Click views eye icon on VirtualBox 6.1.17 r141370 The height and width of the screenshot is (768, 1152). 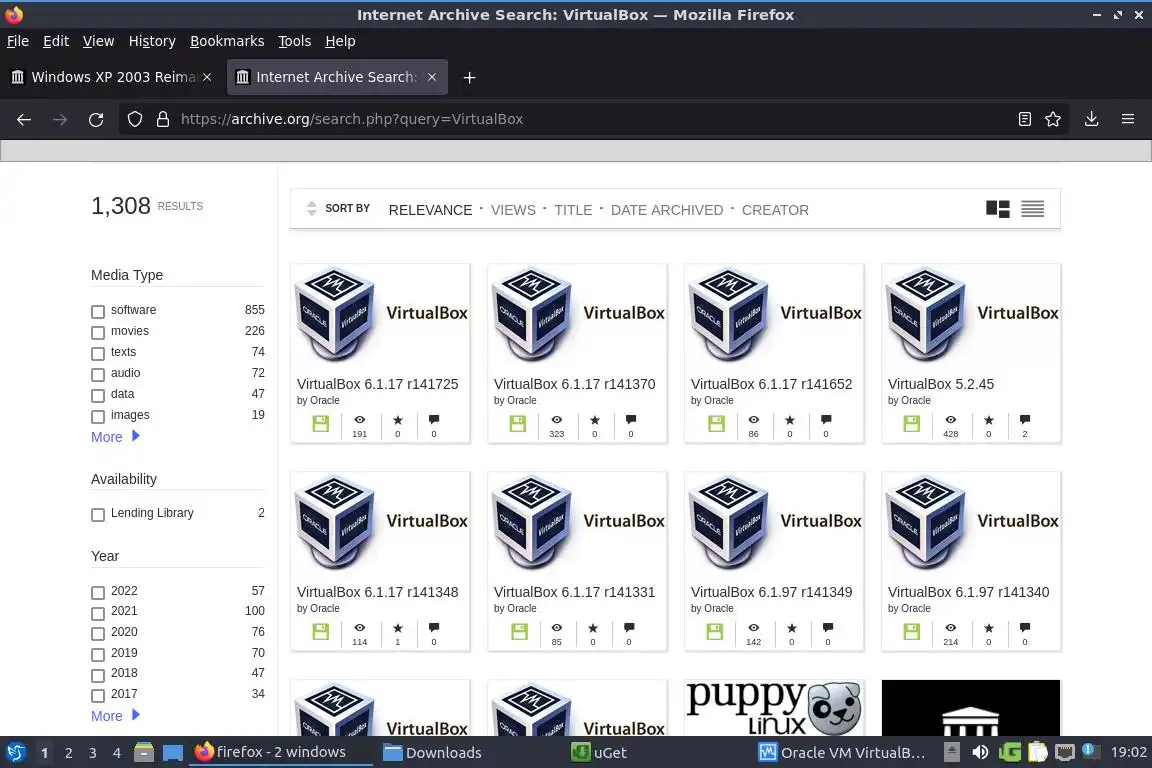click(x=557, y=420)
